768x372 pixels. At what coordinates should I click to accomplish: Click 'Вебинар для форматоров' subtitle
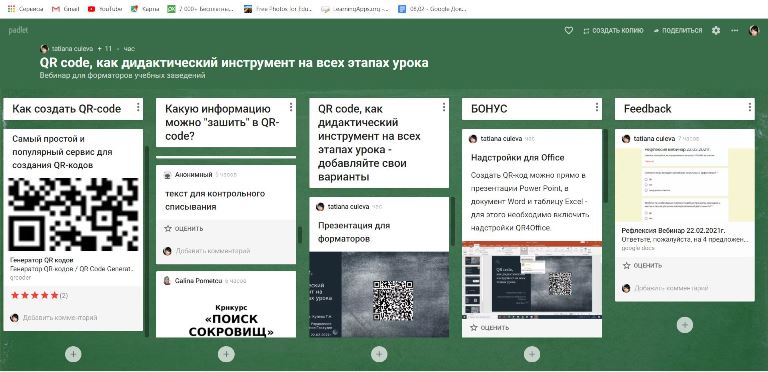pos(122,75)
